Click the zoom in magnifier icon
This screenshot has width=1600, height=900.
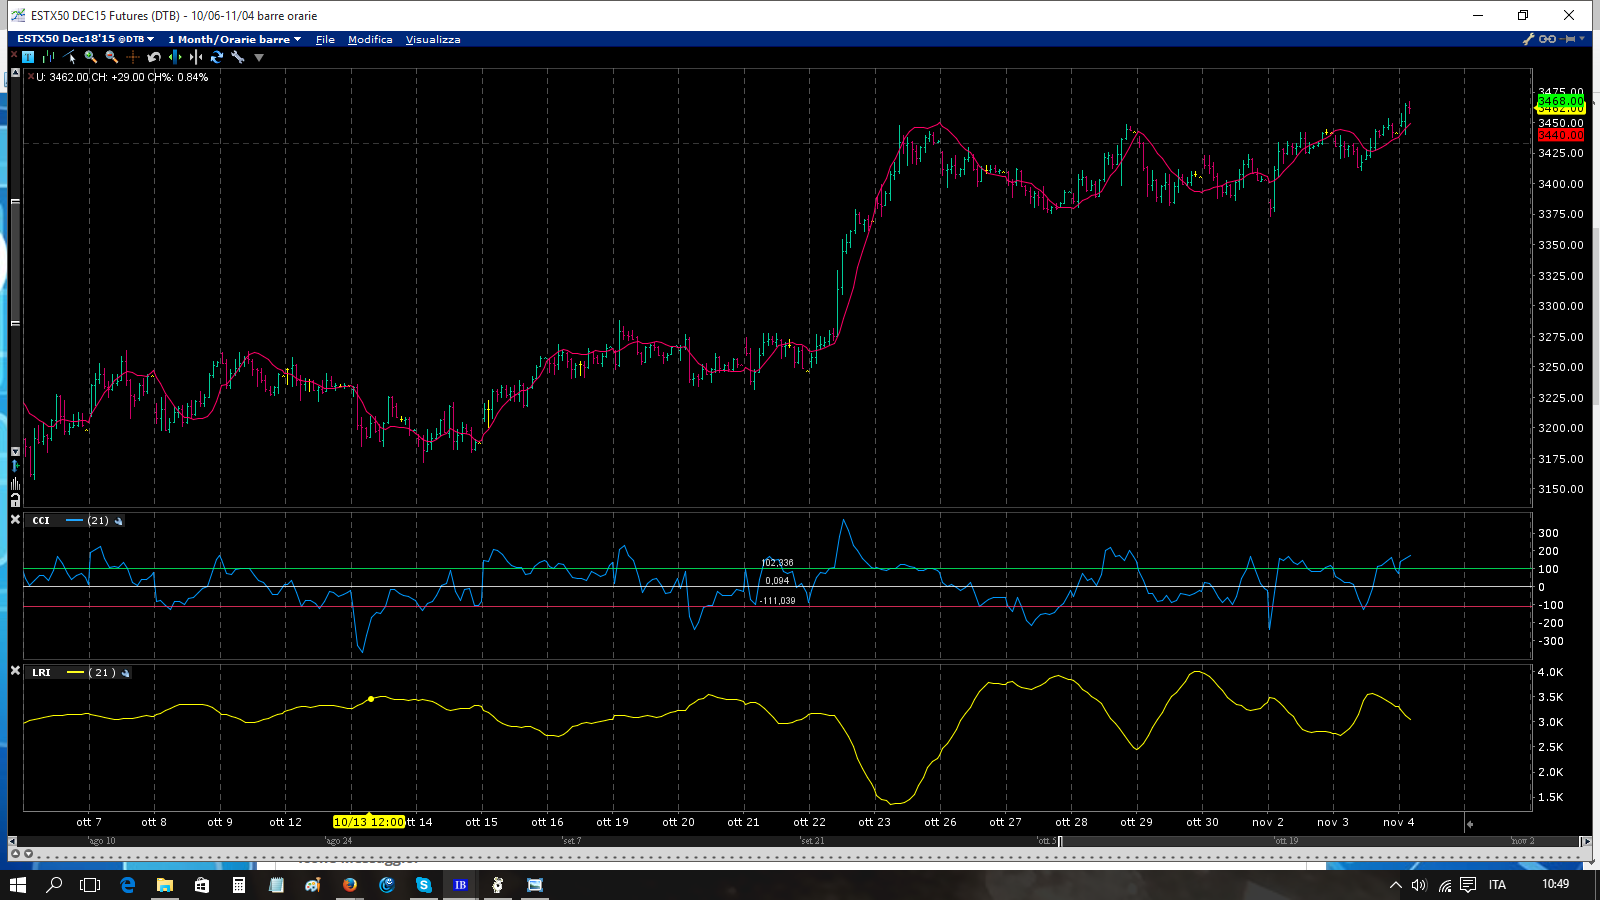(91, 57)
